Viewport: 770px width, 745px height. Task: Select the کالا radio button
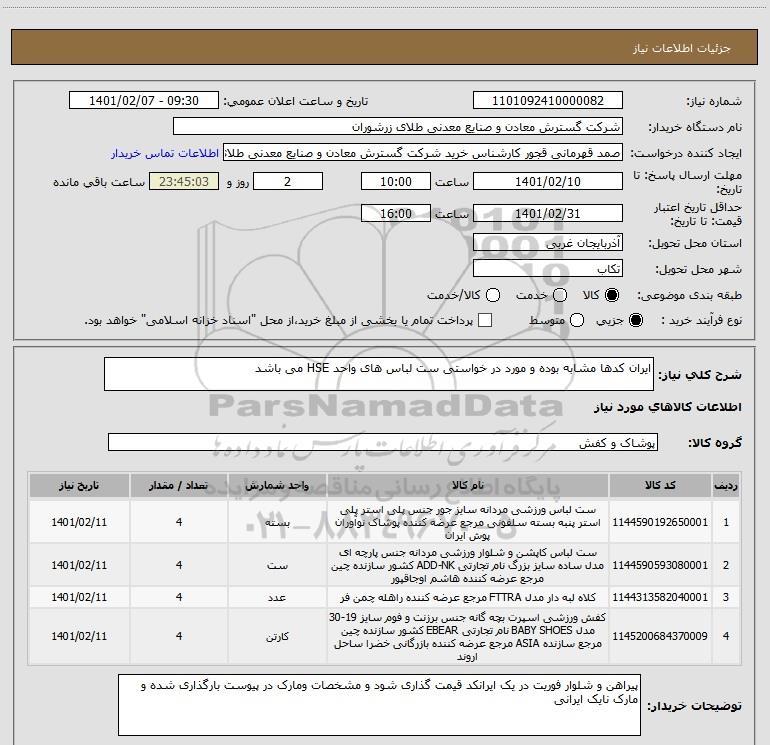(612, 295)
